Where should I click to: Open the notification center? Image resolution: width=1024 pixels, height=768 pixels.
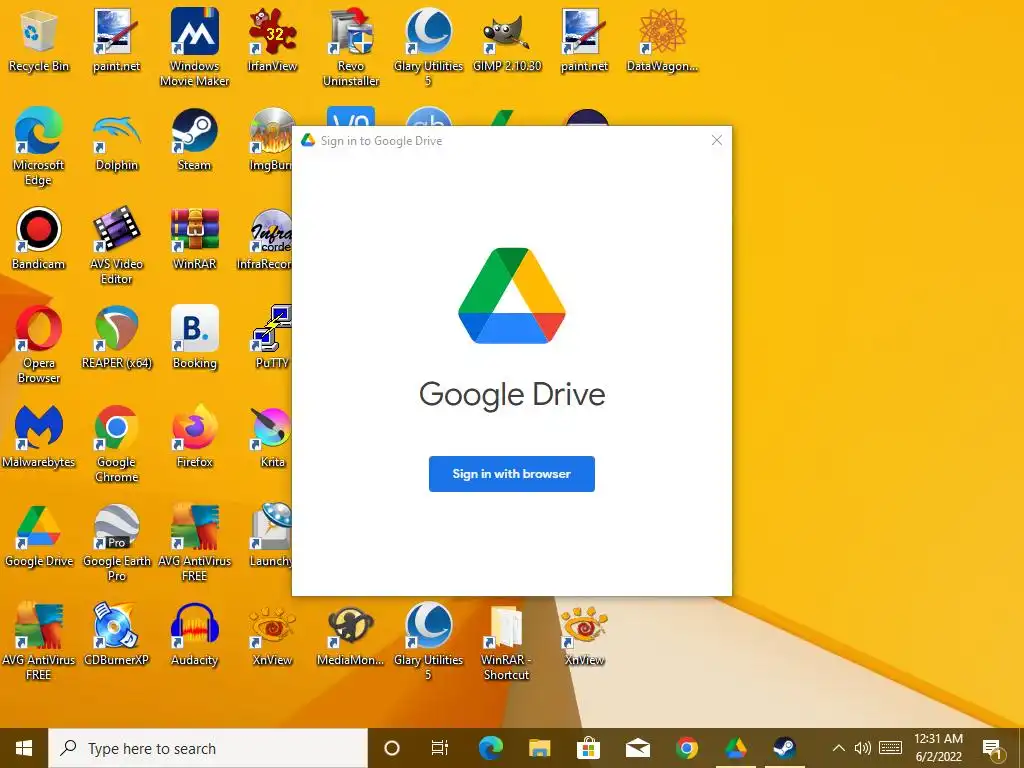tap(992, 749)
